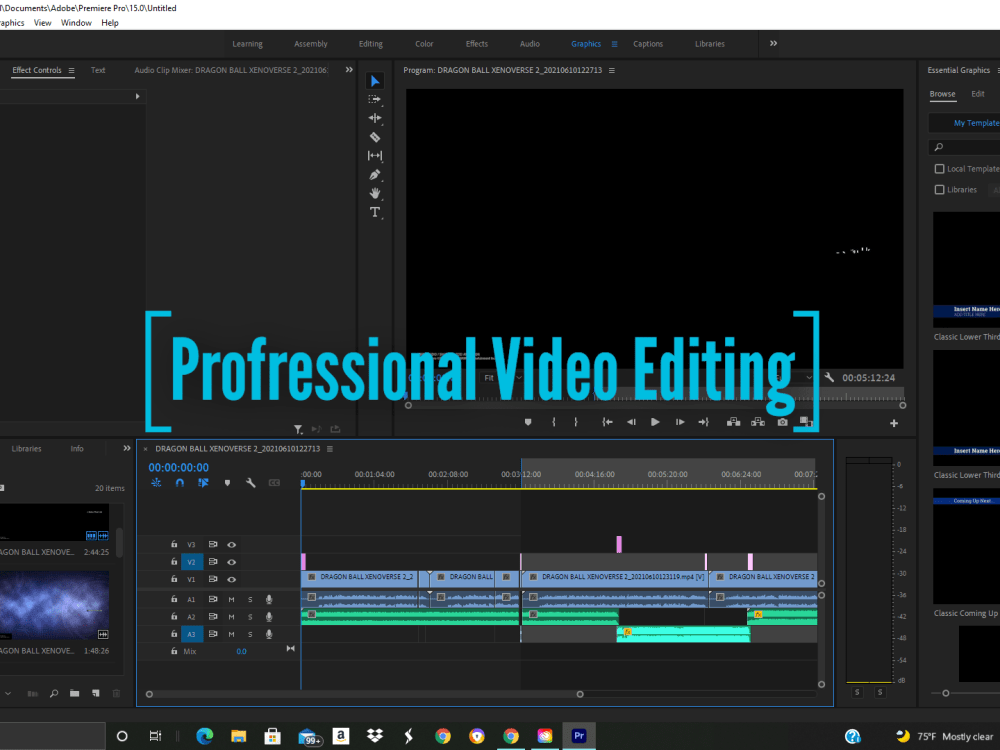Open Program monitor settings wrench
The image size is (1000, 750).
point(829,378)
